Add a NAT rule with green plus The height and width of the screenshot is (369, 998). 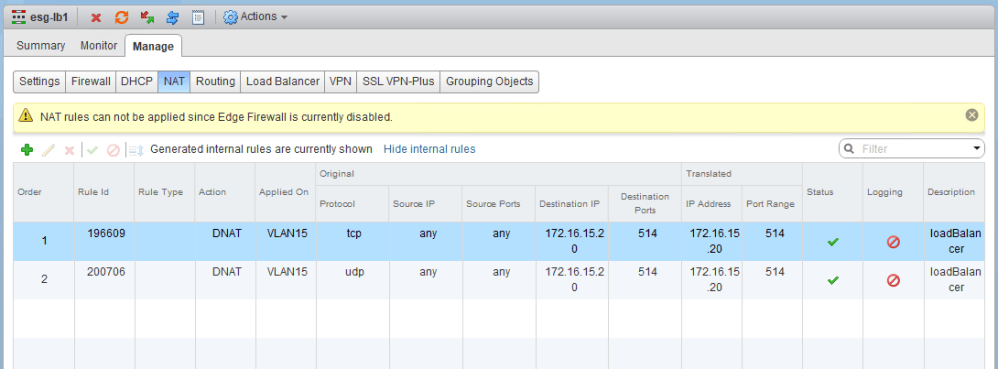click(27, 150)
